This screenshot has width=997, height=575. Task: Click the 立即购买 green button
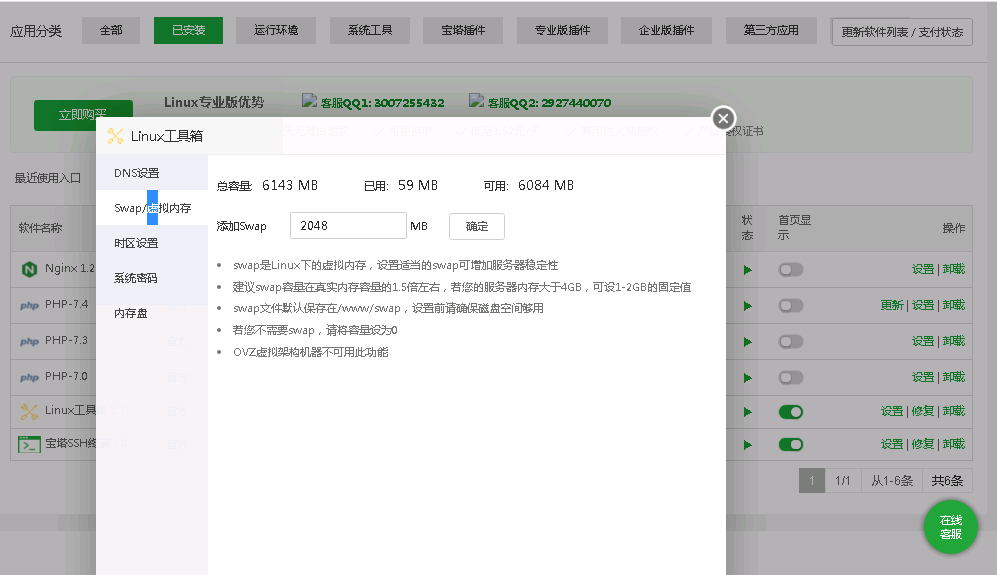(83, 115)
